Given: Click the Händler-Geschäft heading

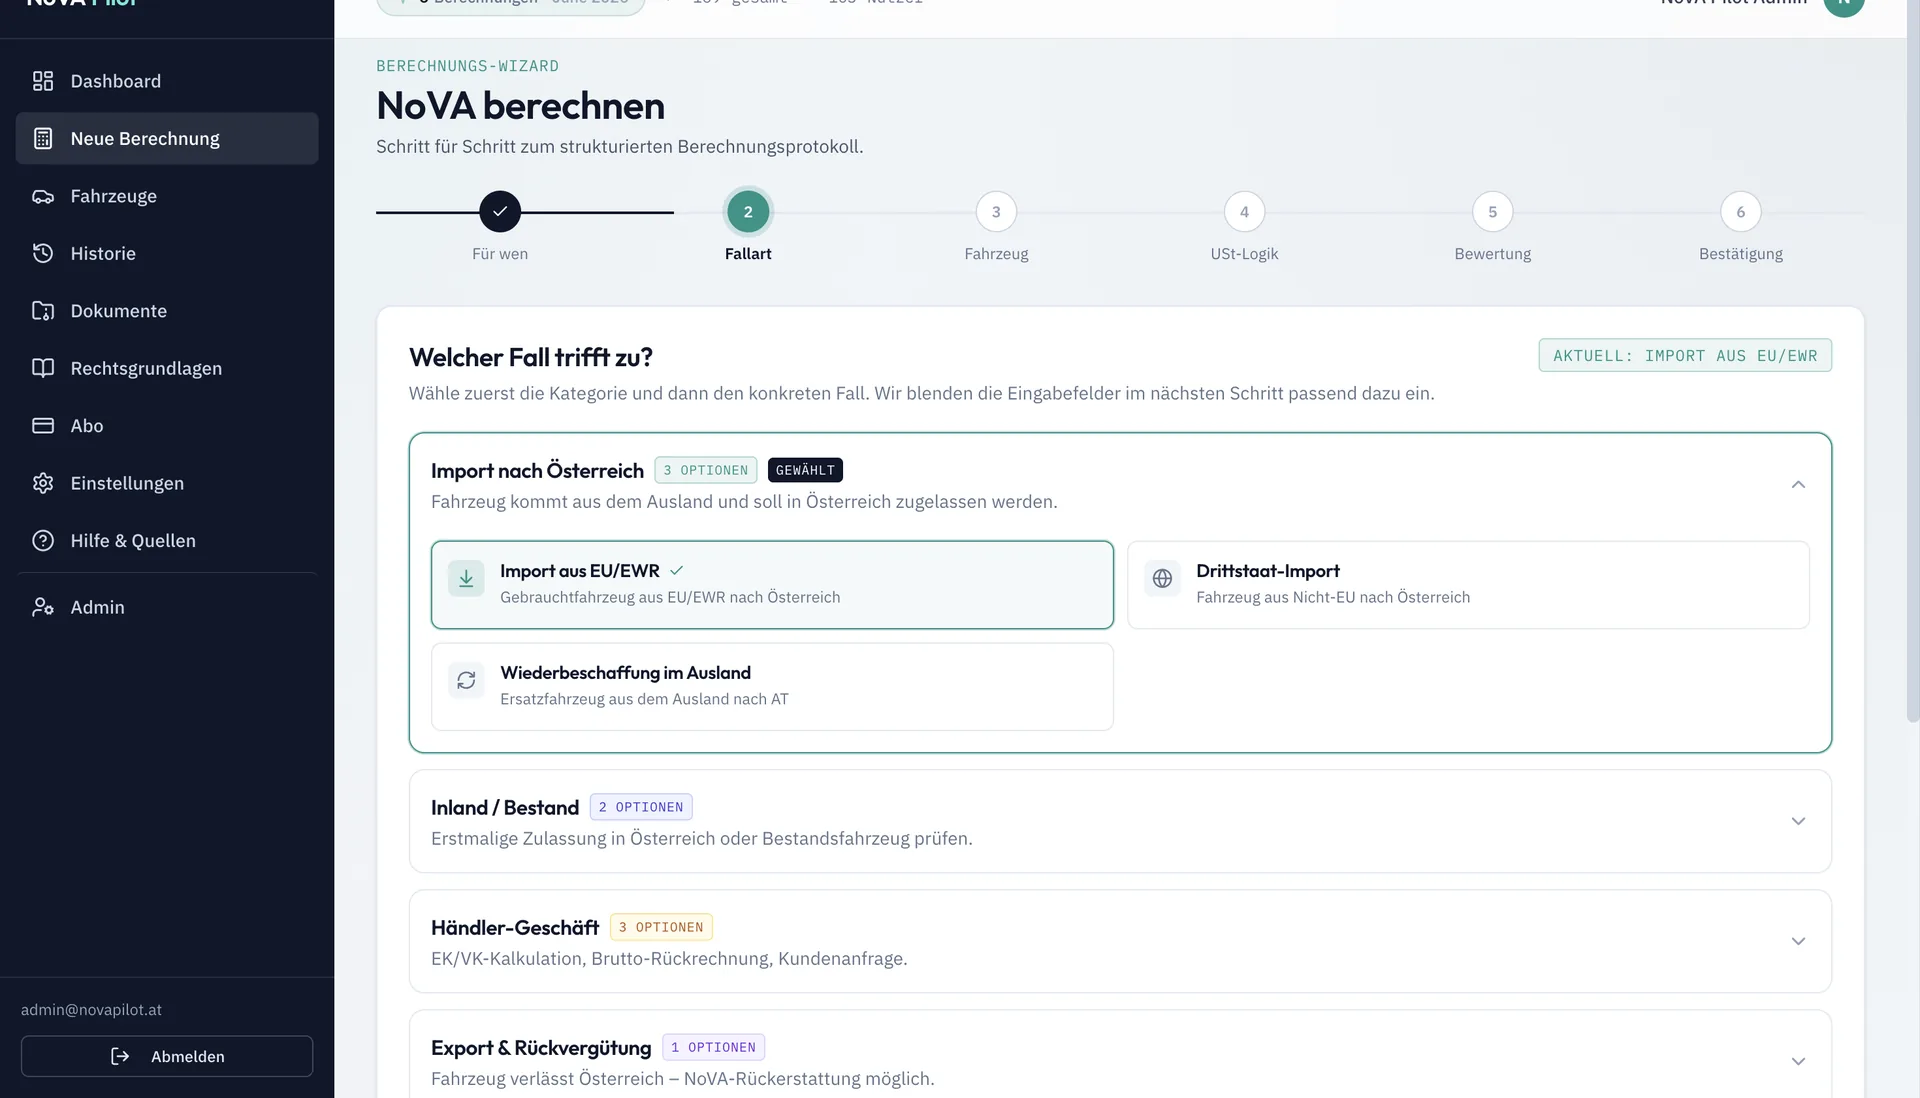Looking at the screenshot, I should click(x=515, y=927).
